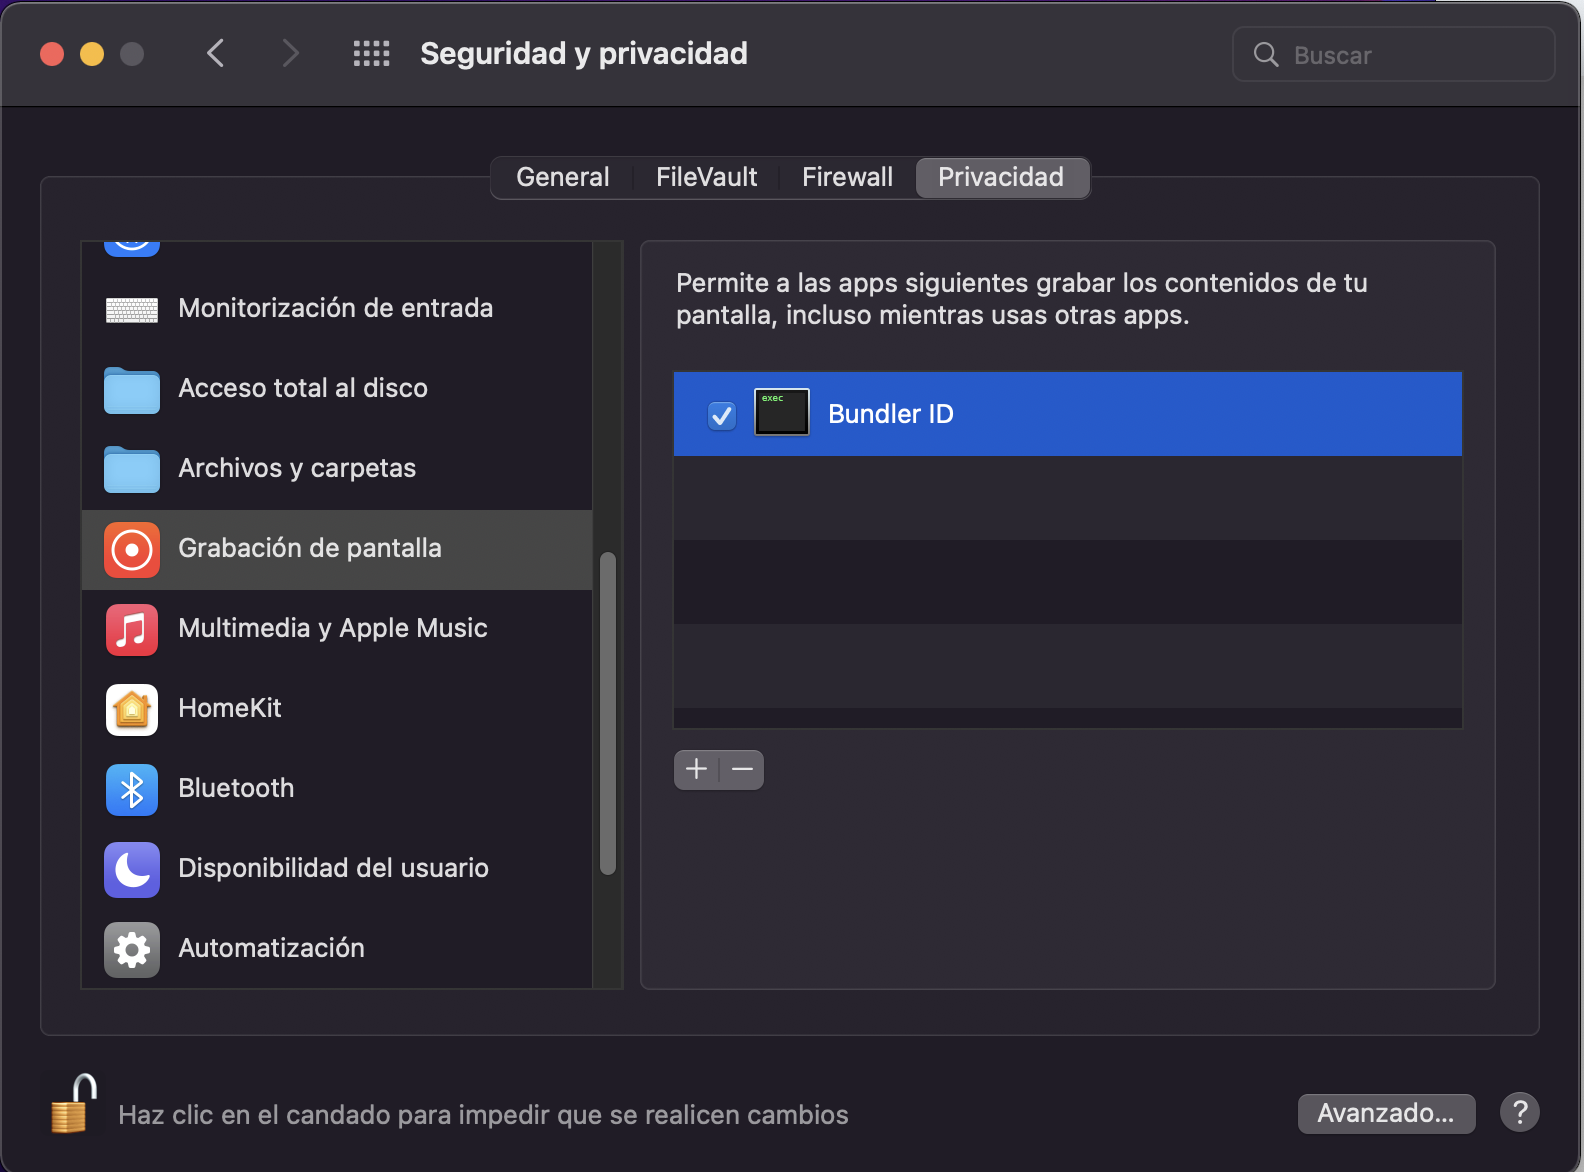This screenshot has height=1172, width=1584.
Task: Open help with the question mark button
Action: coord(1519,1112)
